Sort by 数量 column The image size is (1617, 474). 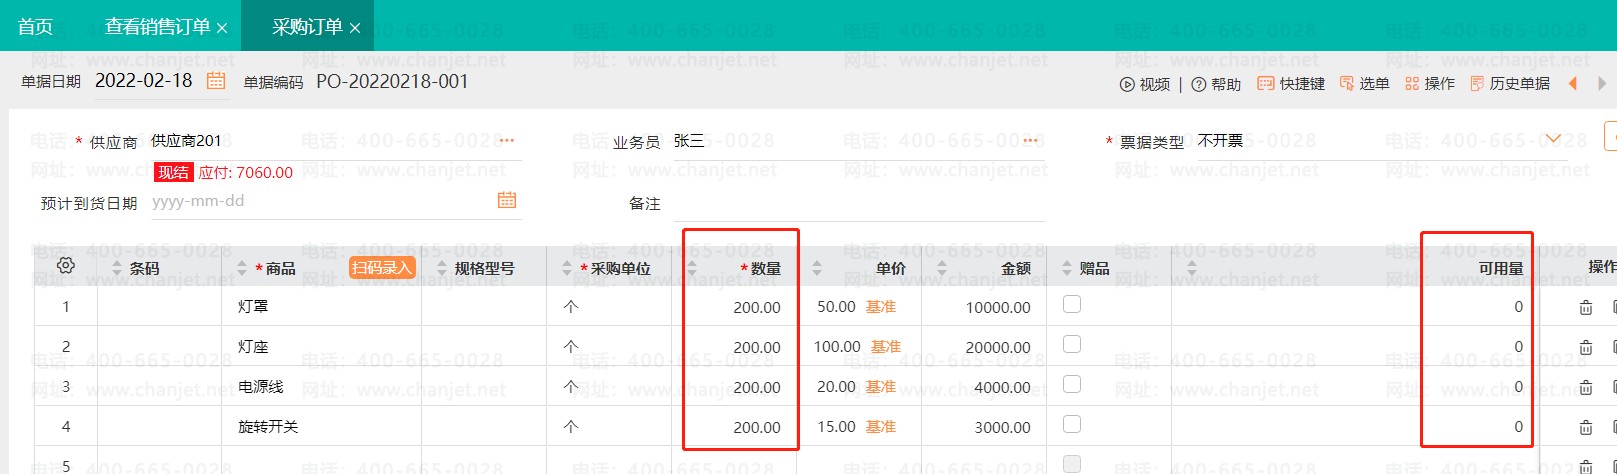pos(692,268)
